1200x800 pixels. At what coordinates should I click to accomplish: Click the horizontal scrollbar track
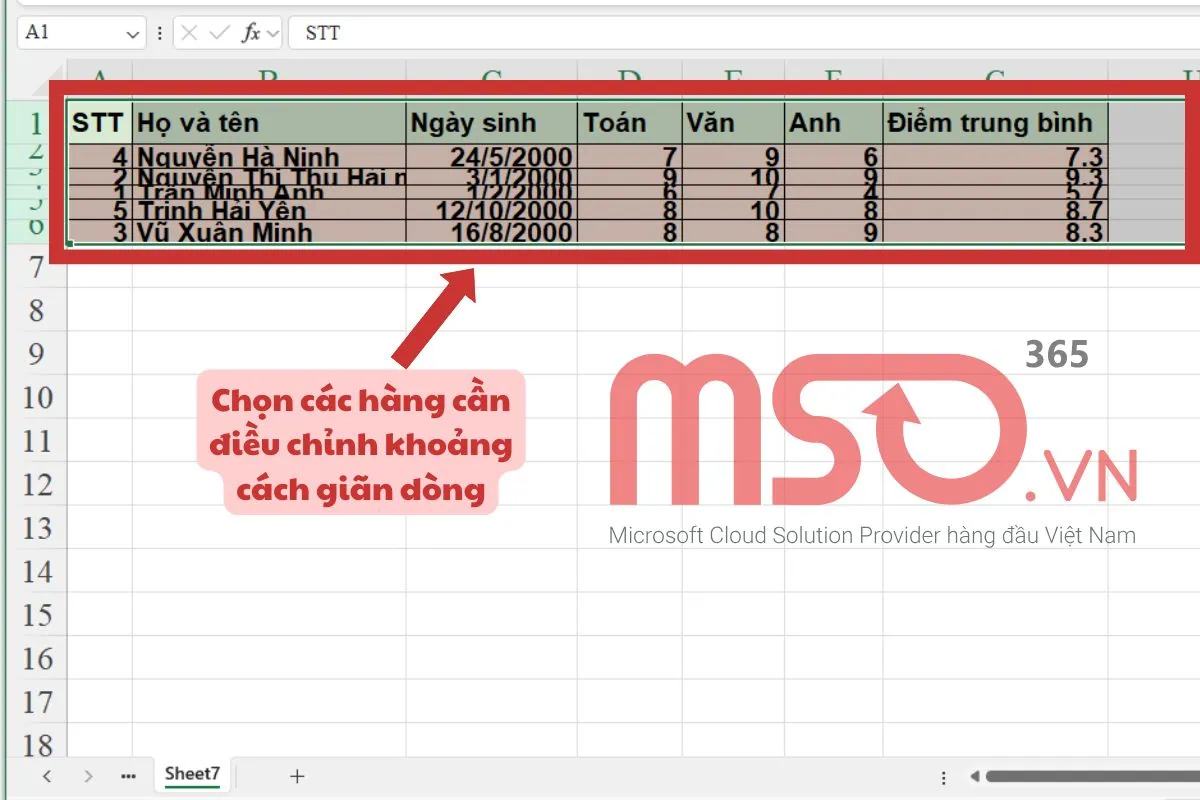coord(1090,777)
